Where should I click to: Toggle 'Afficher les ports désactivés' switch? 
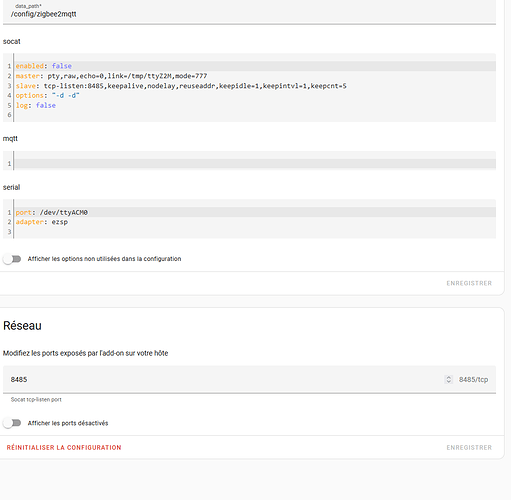(12, 423)
